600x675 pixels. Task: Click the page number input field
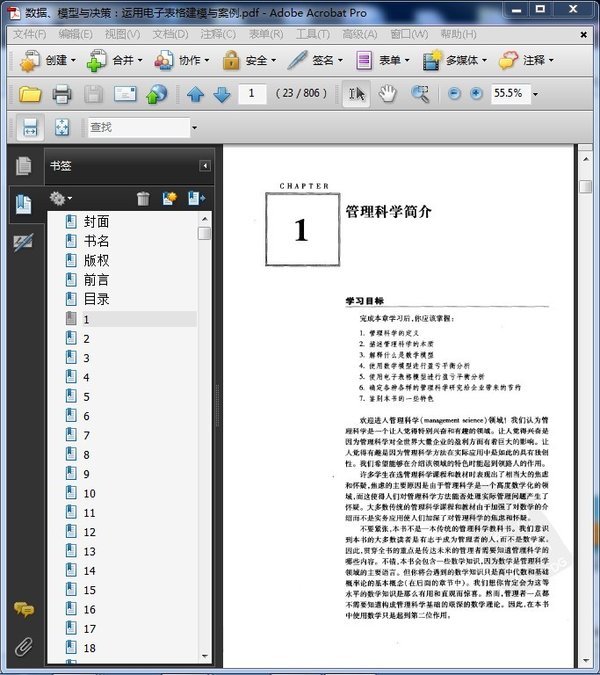click(x=252, y=93)
